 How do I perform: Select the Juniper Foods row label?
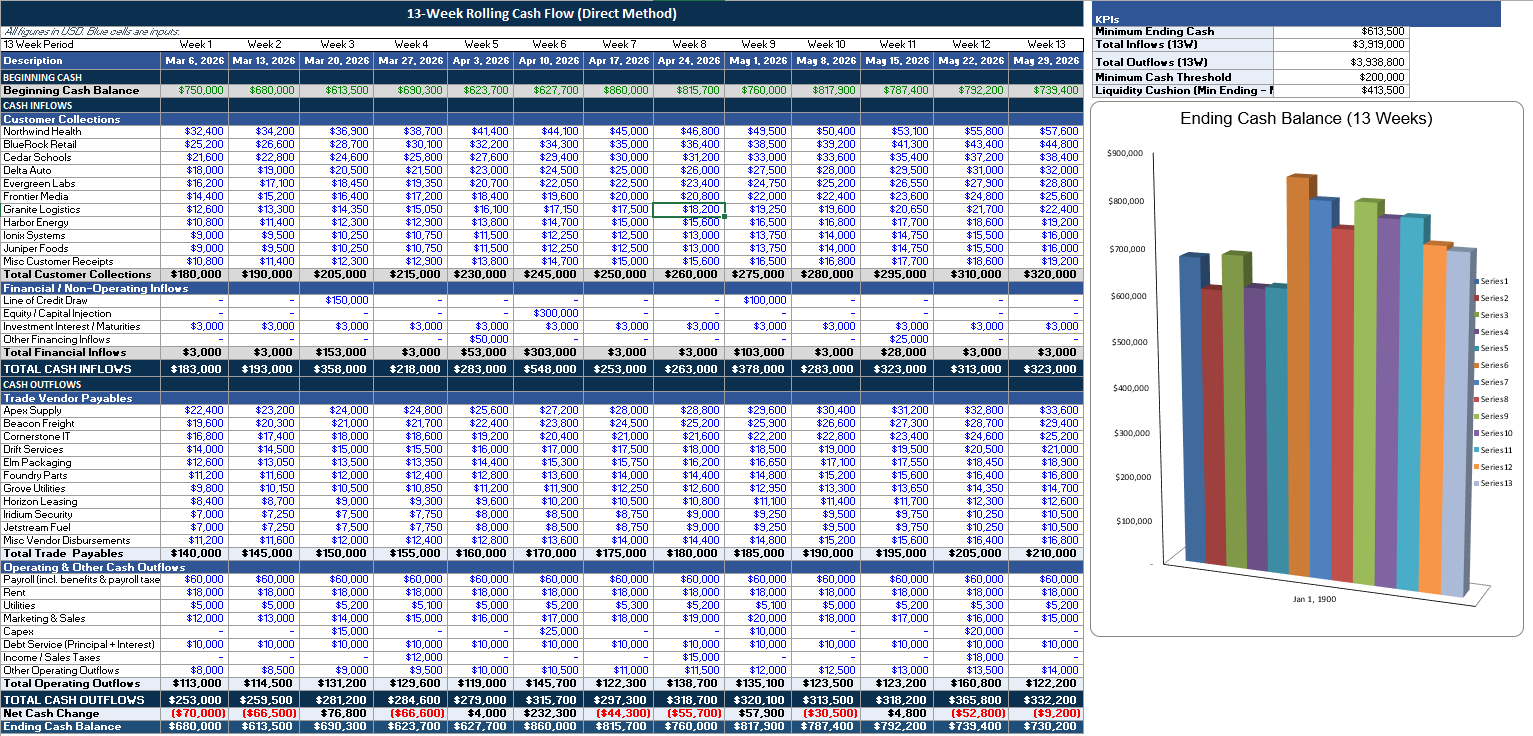(81, 248)
